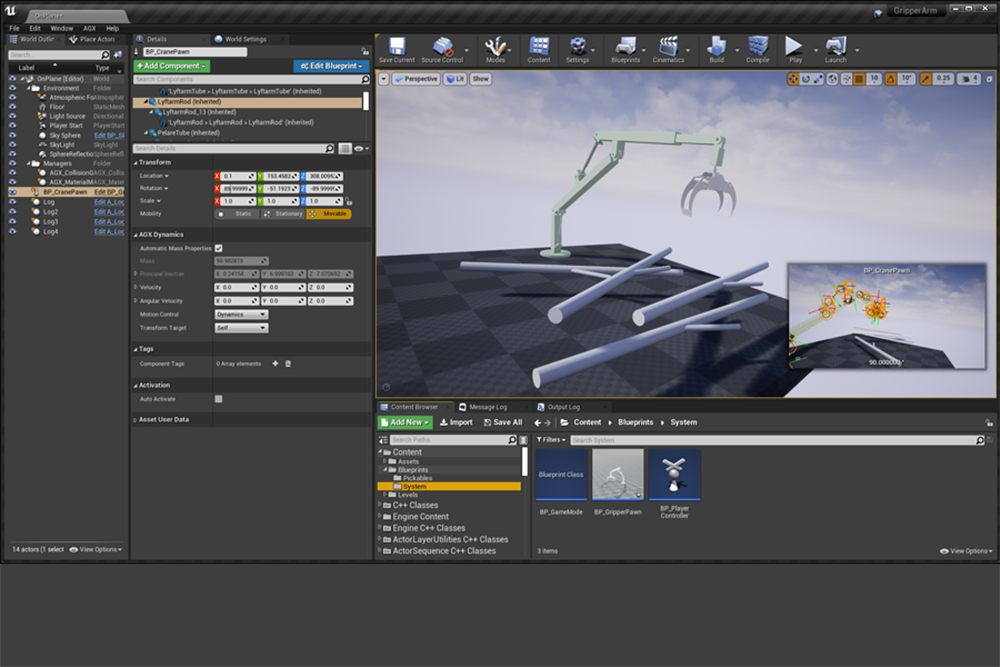
Task: Maximize viewport using corner icon
Action: click(989, 79)
